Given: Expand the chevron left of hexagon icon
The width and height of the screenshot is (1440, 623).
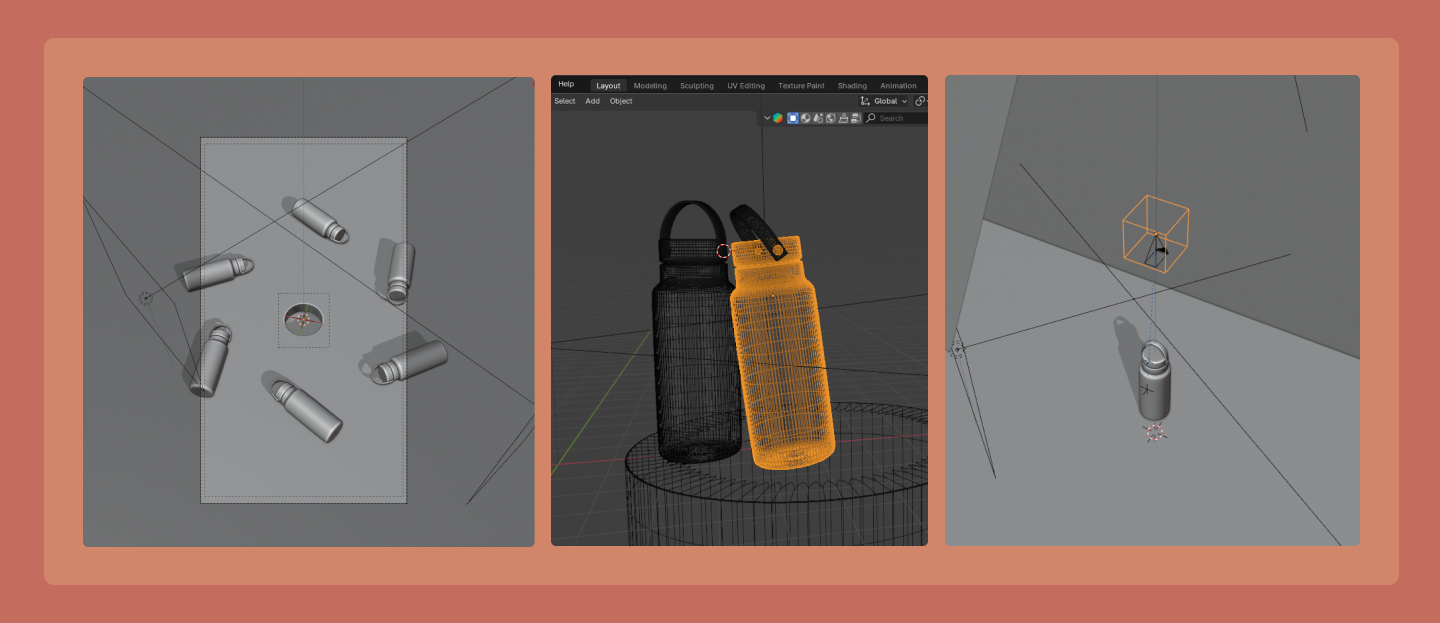Looking at the screenshot, I should point(767,118).
